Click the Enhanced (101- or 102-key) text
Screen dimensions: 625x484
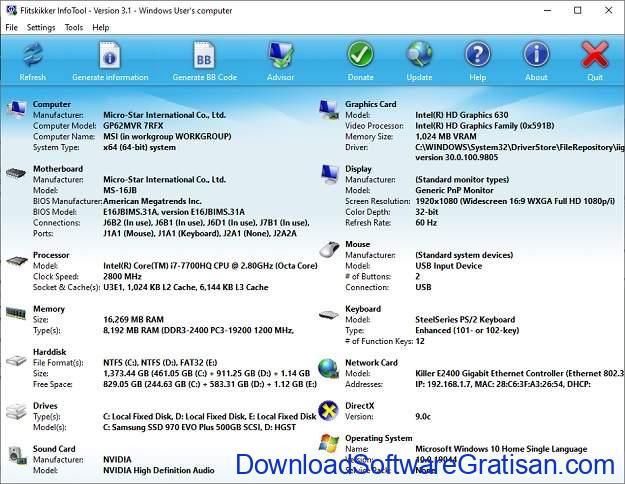point(467,330)
